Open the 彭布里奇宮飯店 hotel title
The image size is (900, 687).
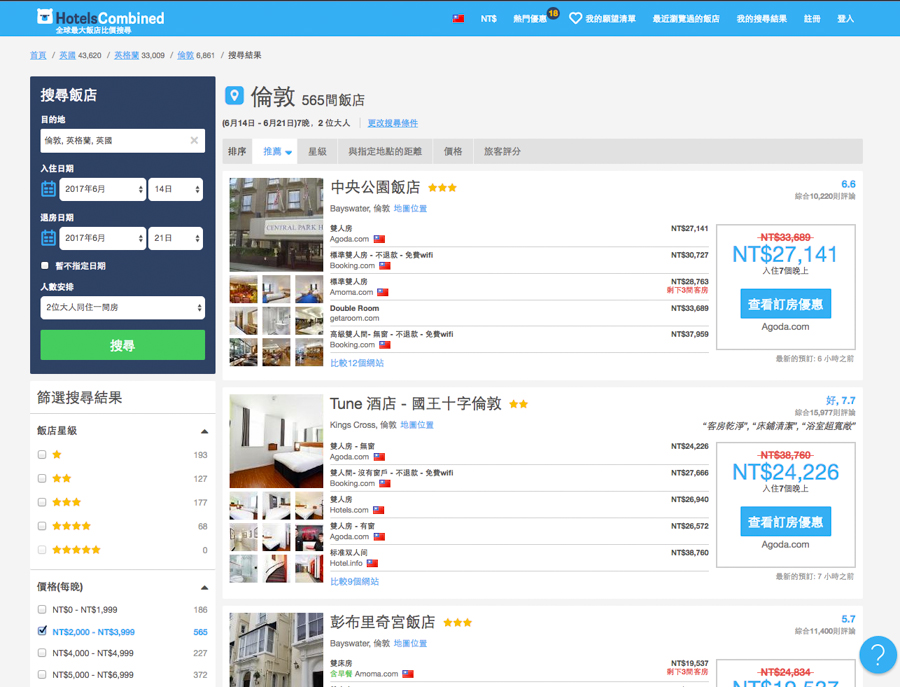(382, 622)
